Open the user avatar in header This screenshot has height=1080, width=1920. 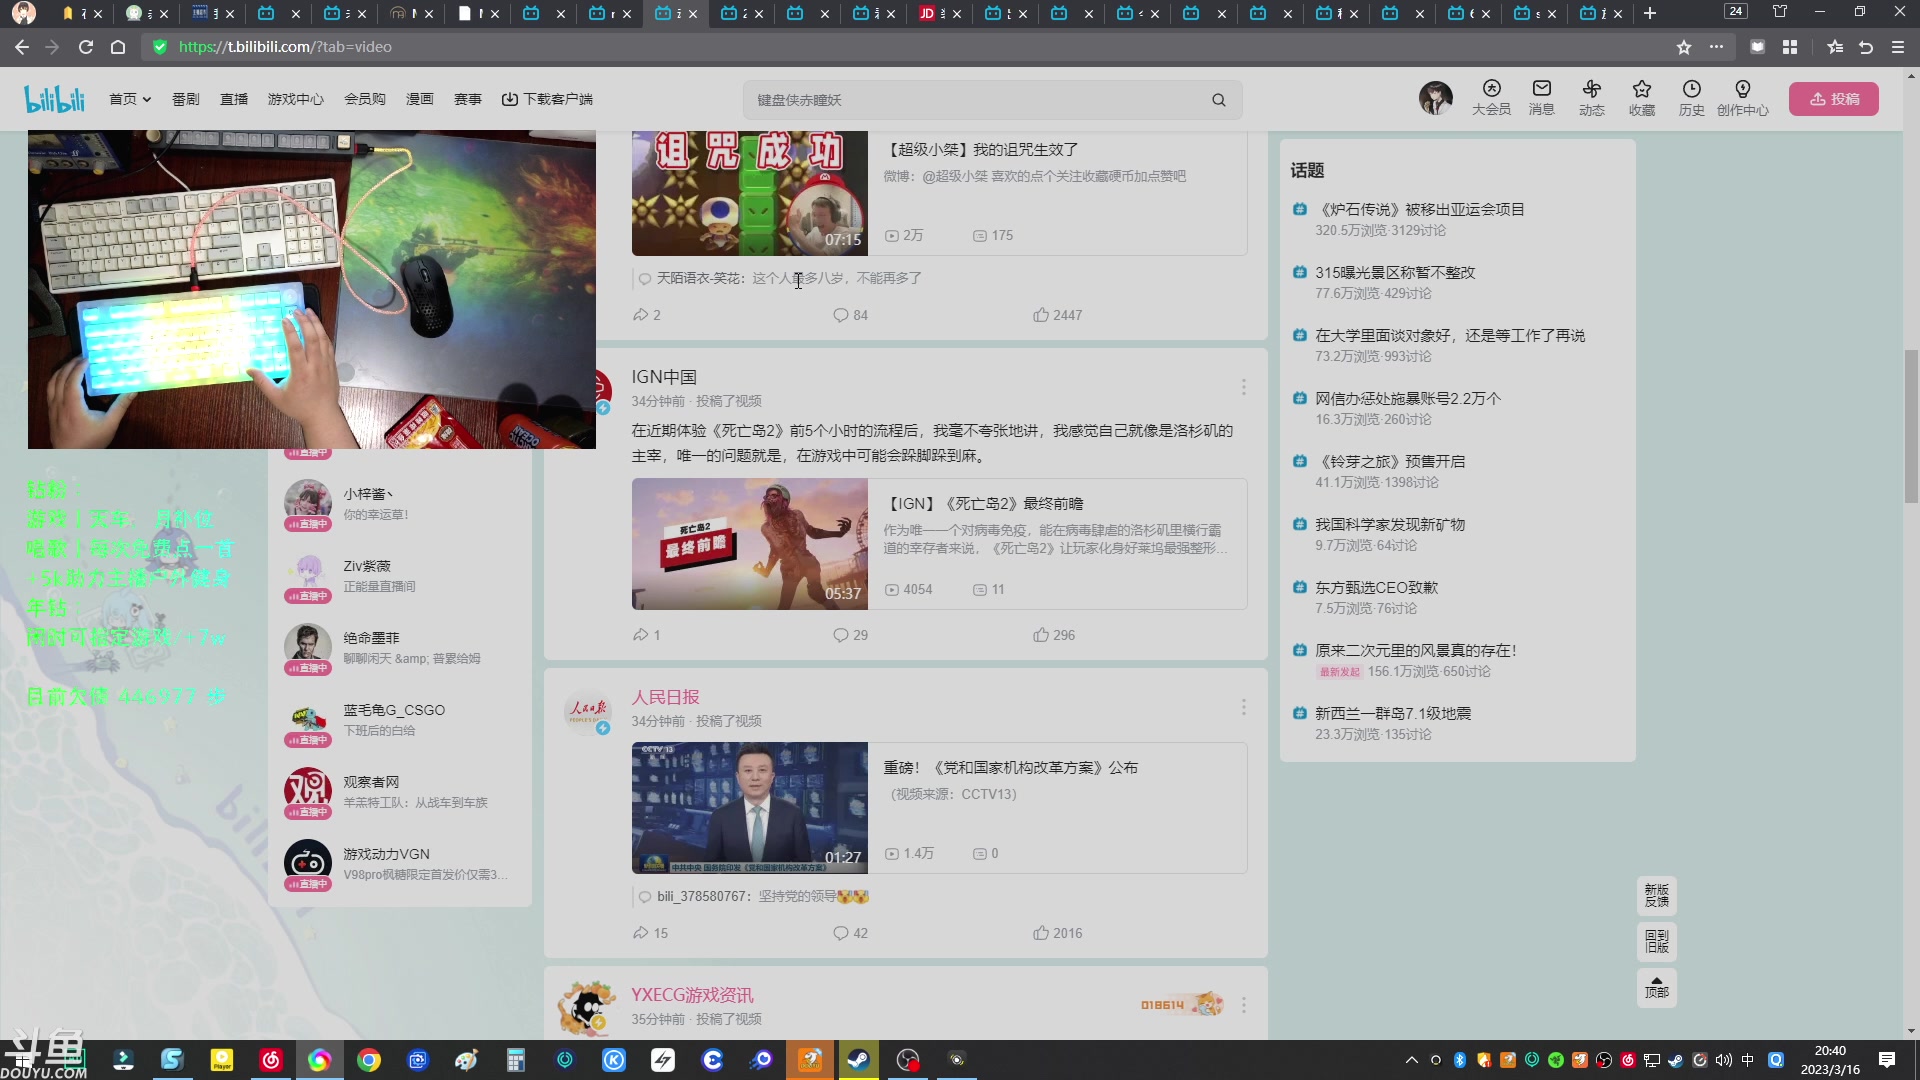coord(1436,98)
